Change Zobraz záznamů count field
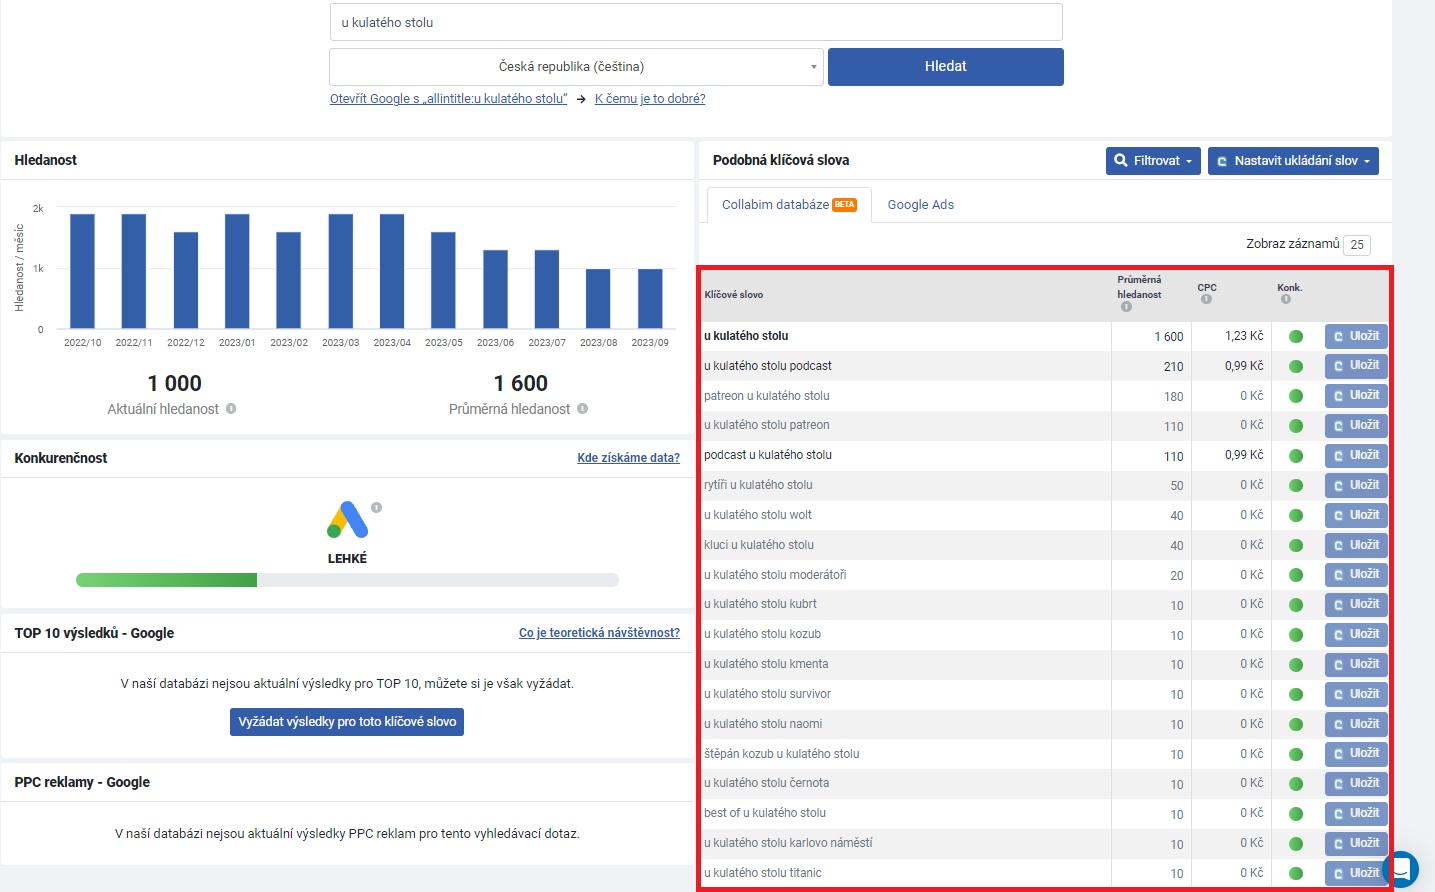The width and height of the screenshot is (1435, 892). tap(1357, 245)
